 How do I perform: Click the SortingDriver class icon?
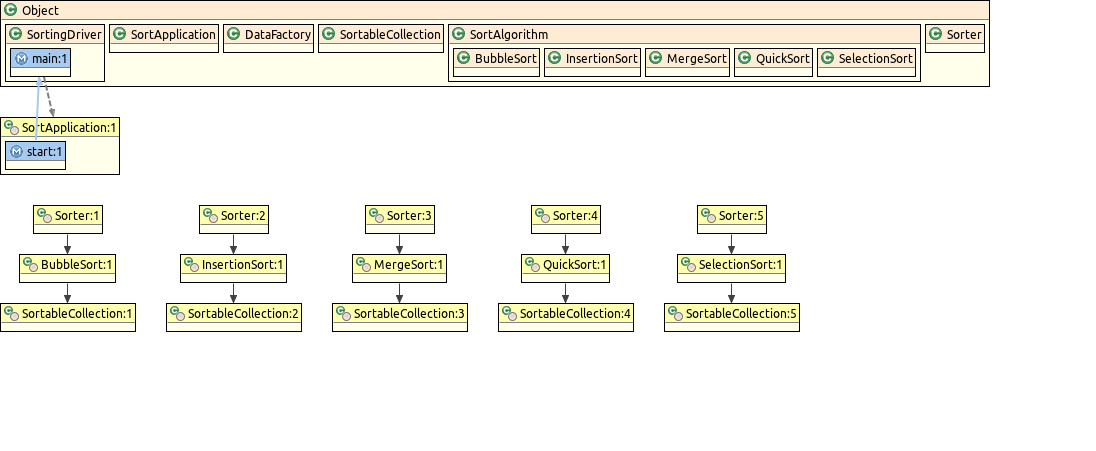coord(16,34)
